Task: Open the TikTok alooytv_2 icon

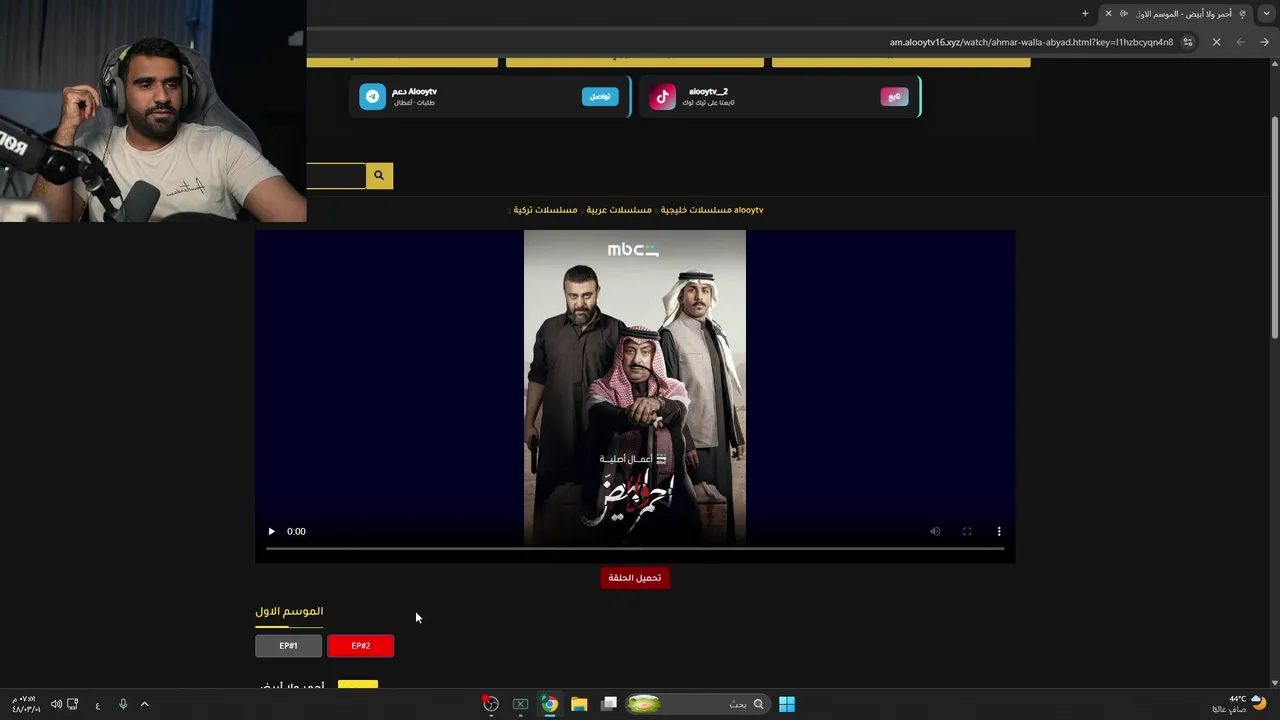Action: click(662, 96)
